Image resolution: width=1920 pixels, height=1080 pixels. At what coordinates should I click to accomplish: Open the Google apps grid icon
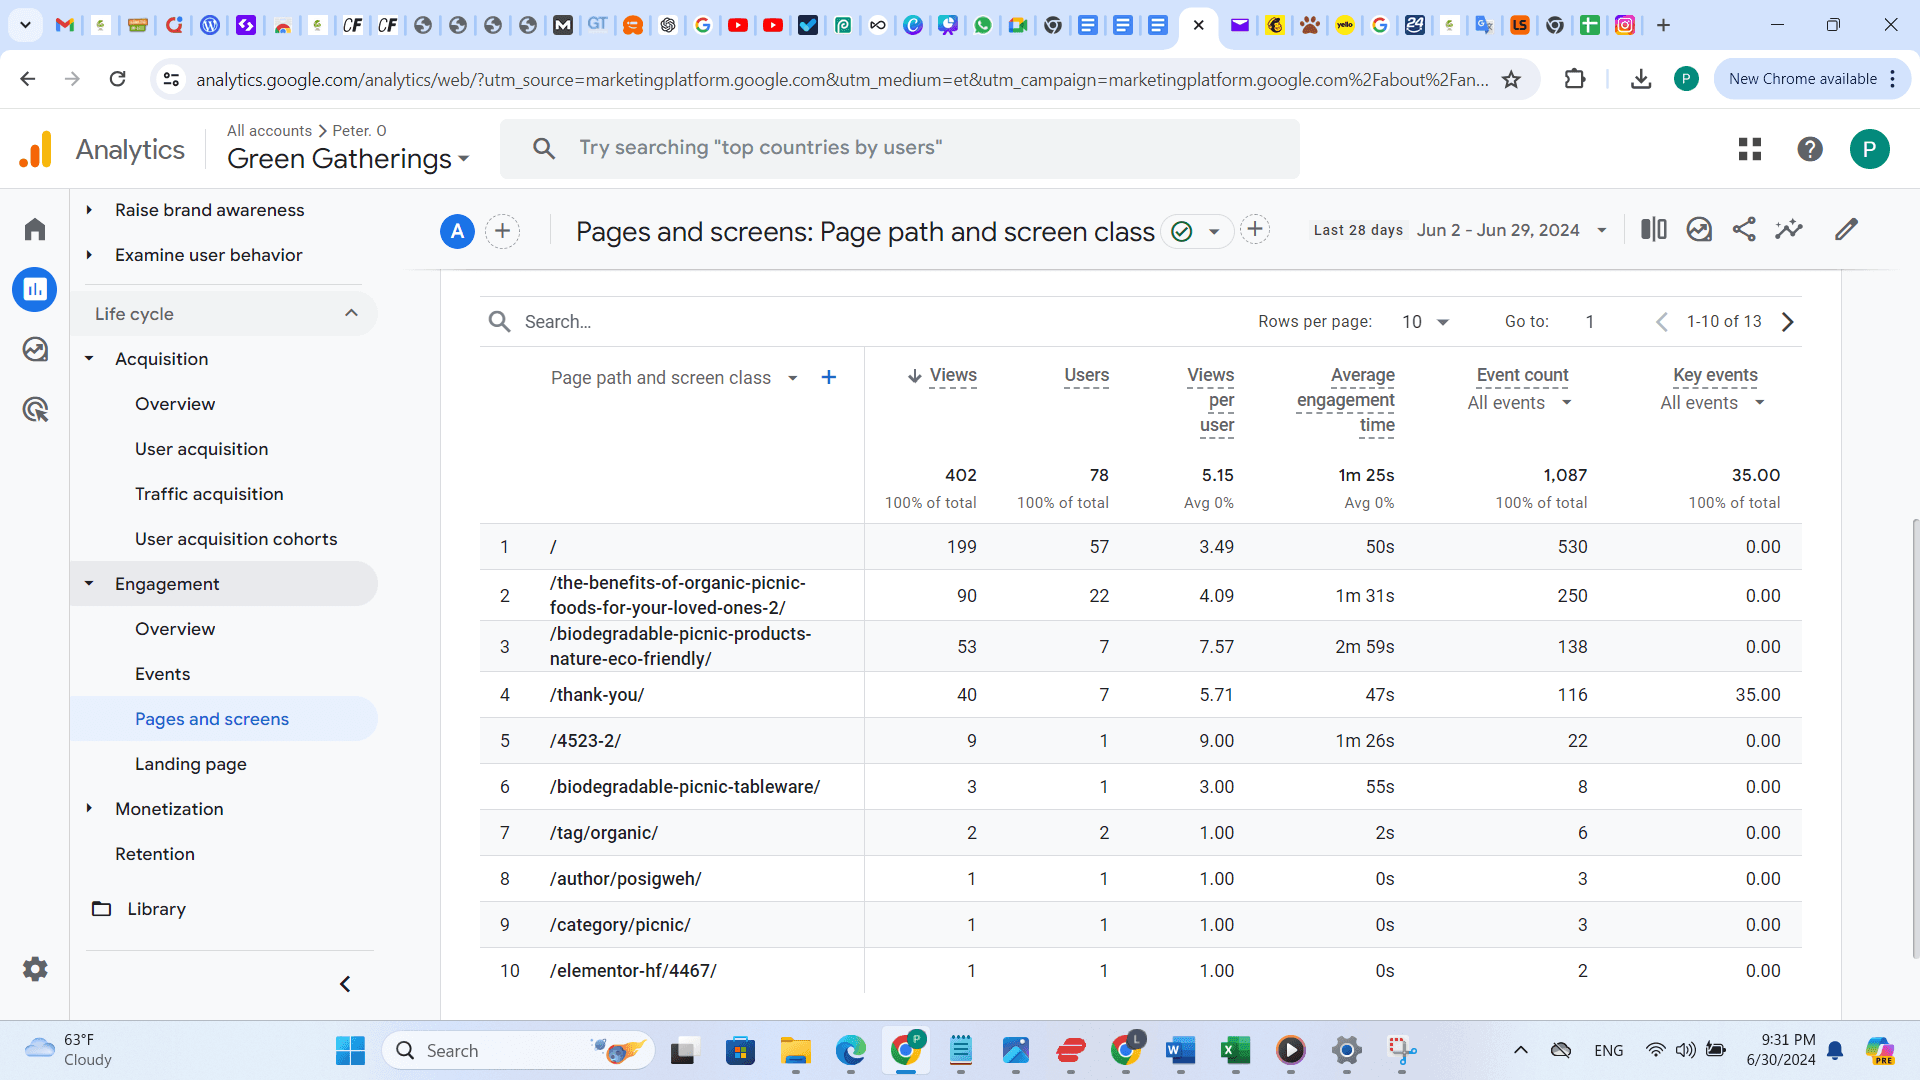(1750, 149)
